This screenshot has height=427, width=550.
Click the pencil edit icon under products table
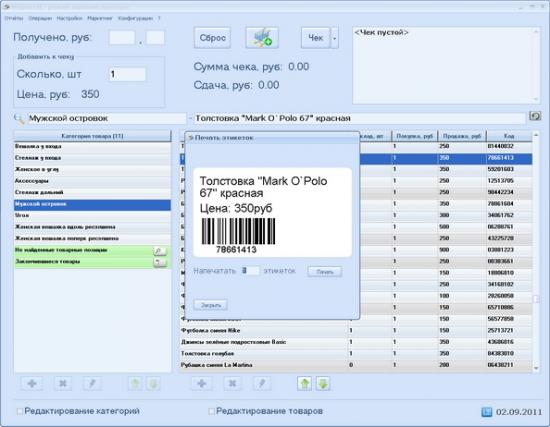pyautogui.click(x=262, y=383)
